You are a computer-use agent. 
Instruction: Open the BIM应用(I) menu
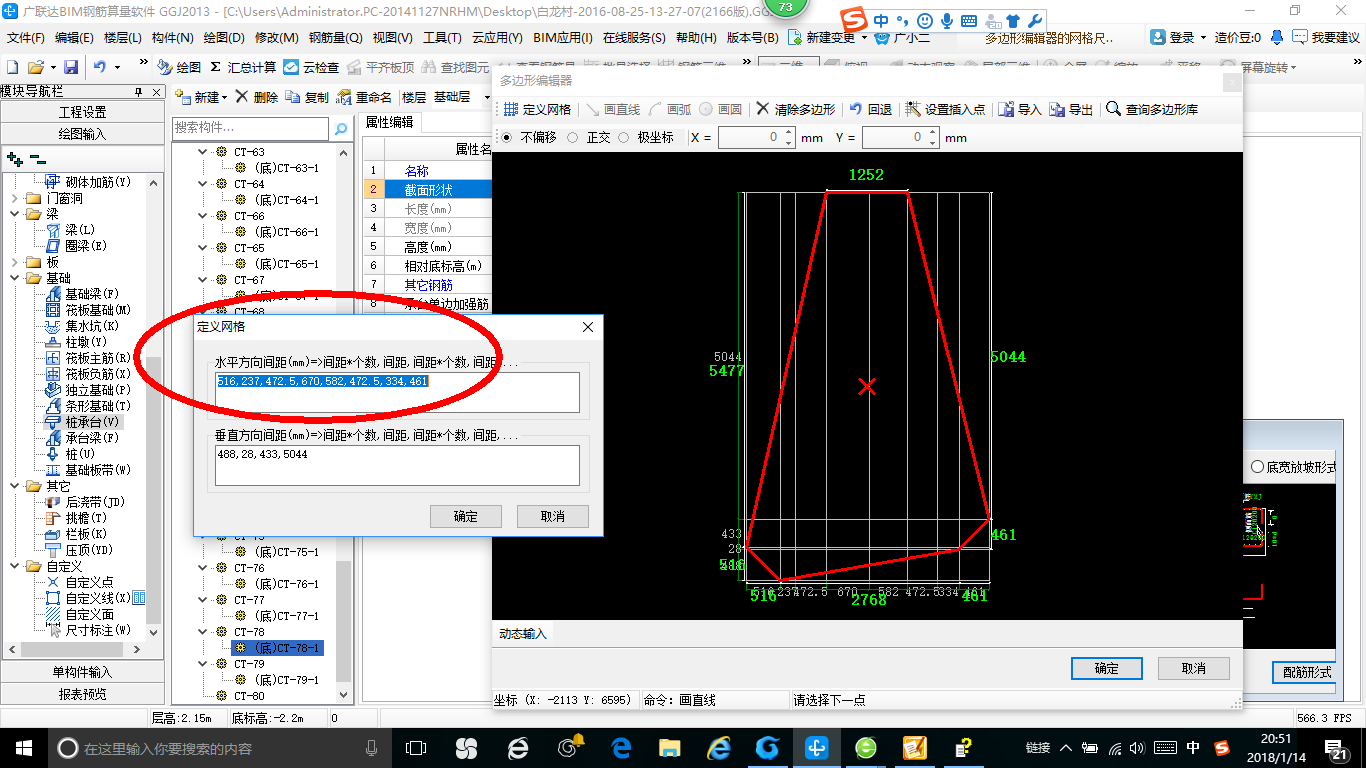pos(563,38)
